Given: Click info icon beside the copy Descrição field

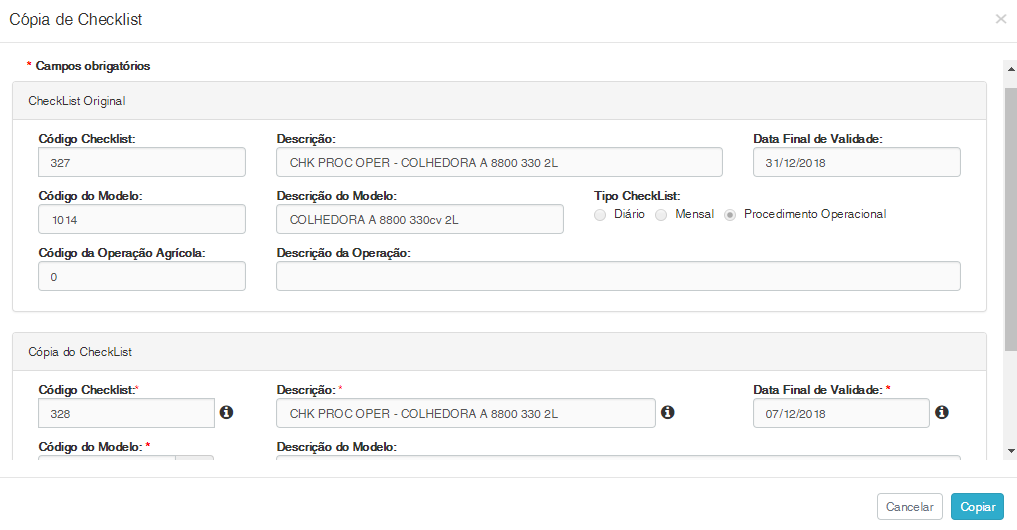Looking at the screenshot, I should (x=668, y=412).
